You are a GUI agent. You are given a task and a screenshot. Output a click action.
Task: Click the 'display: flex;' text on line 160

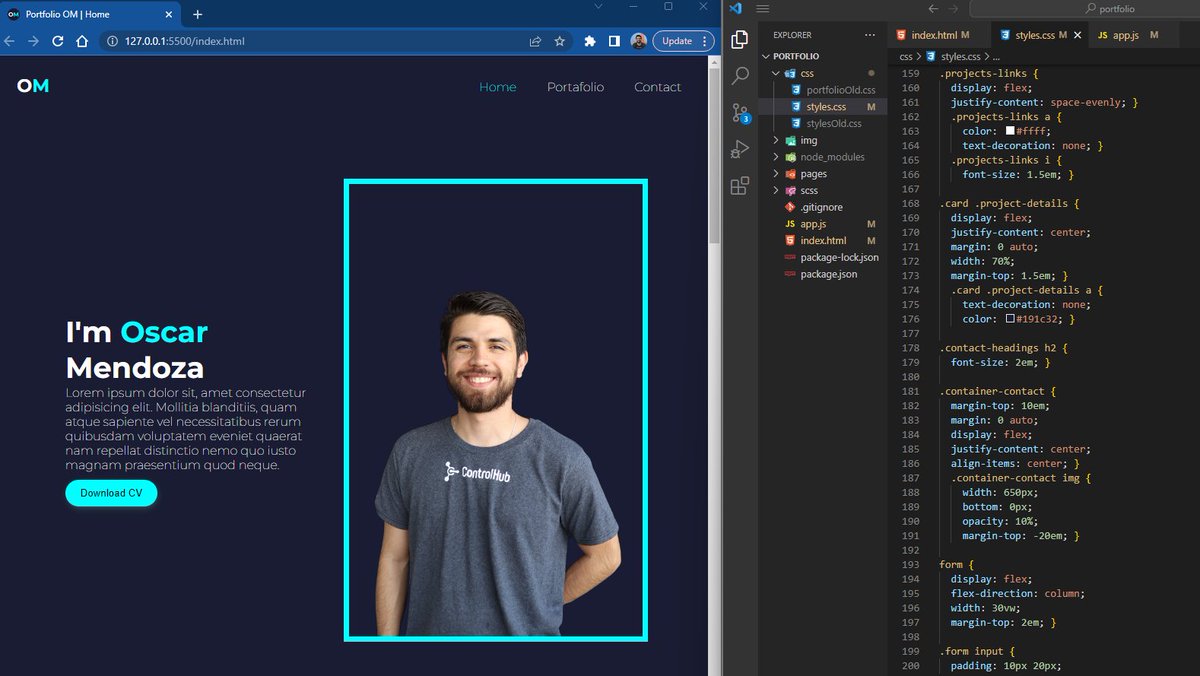click(x=992, y=88)
